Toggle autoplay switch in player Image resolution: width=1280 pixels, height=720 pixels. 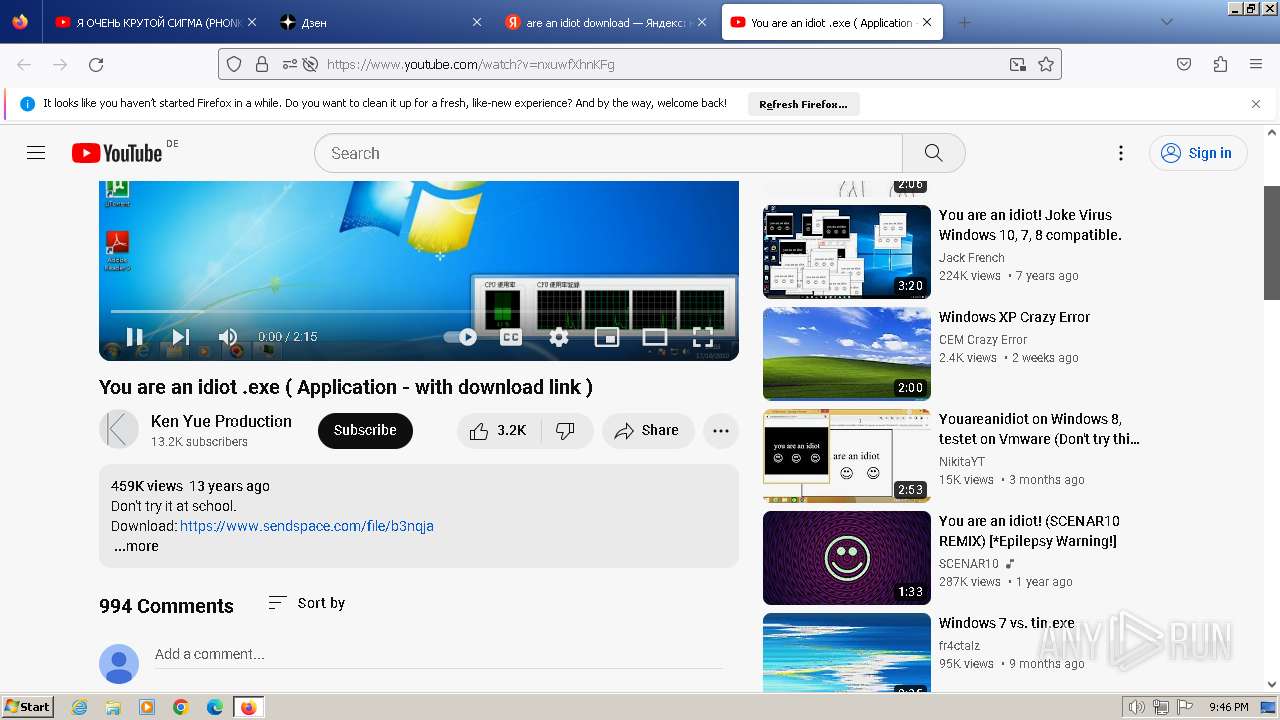[462, 337]
